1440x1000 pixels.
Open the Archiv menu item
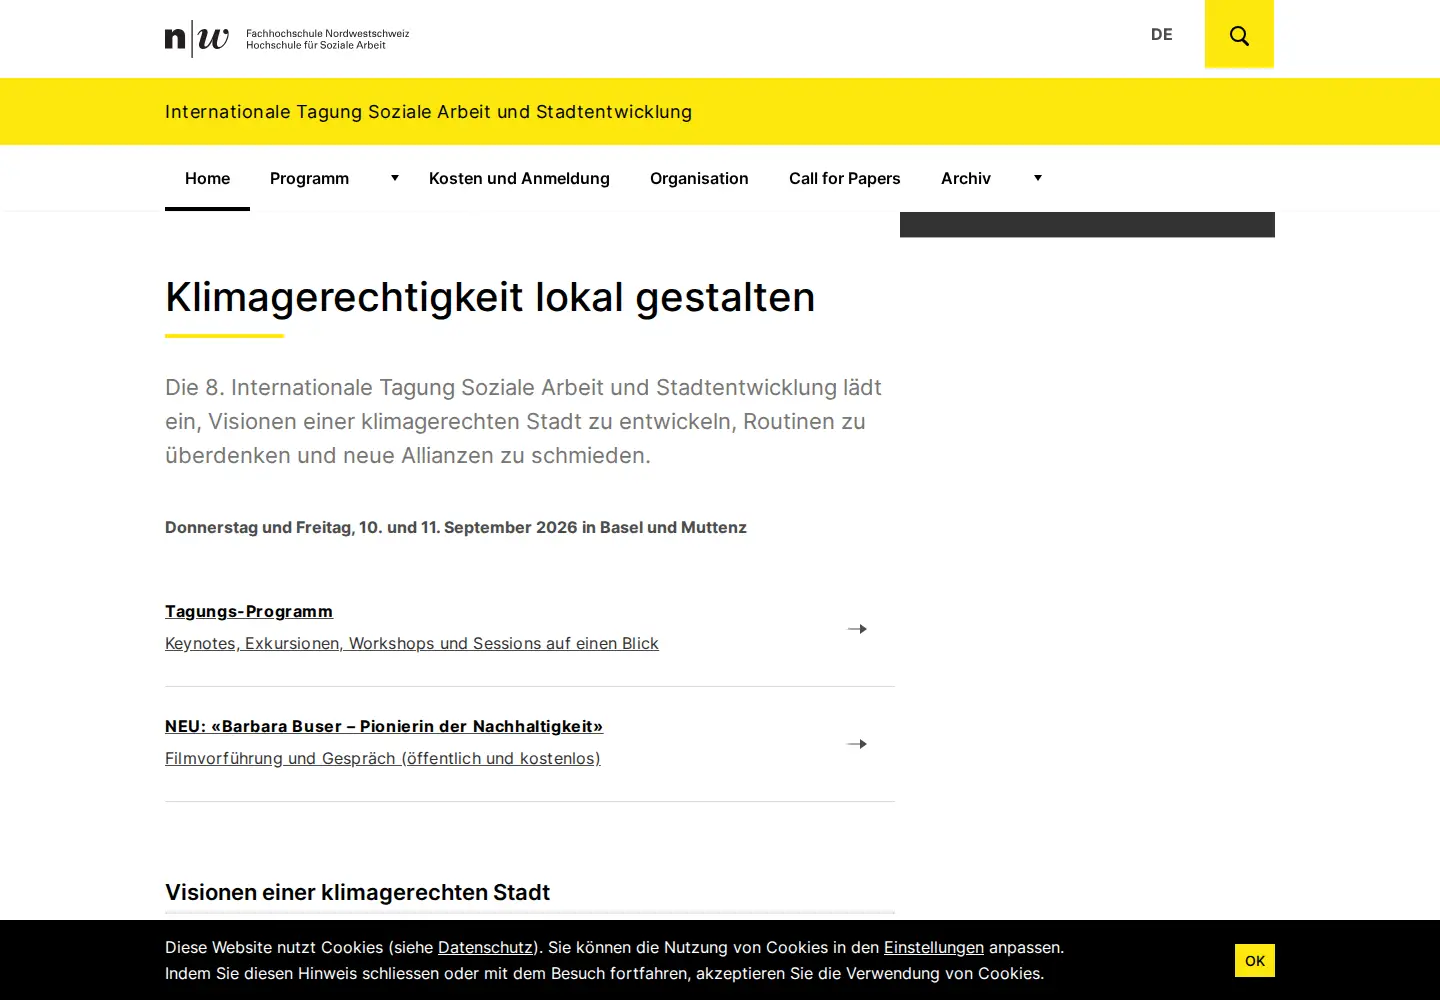(966, 178)
